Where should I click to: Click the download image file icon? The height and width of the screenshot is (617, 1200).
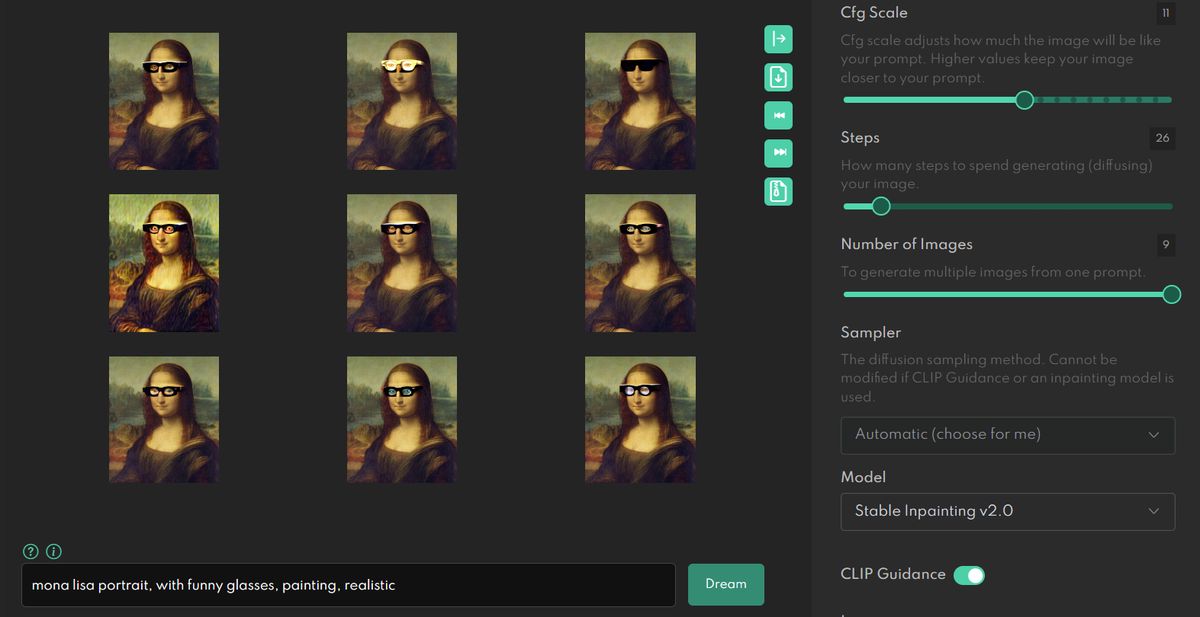pos(779,77)
